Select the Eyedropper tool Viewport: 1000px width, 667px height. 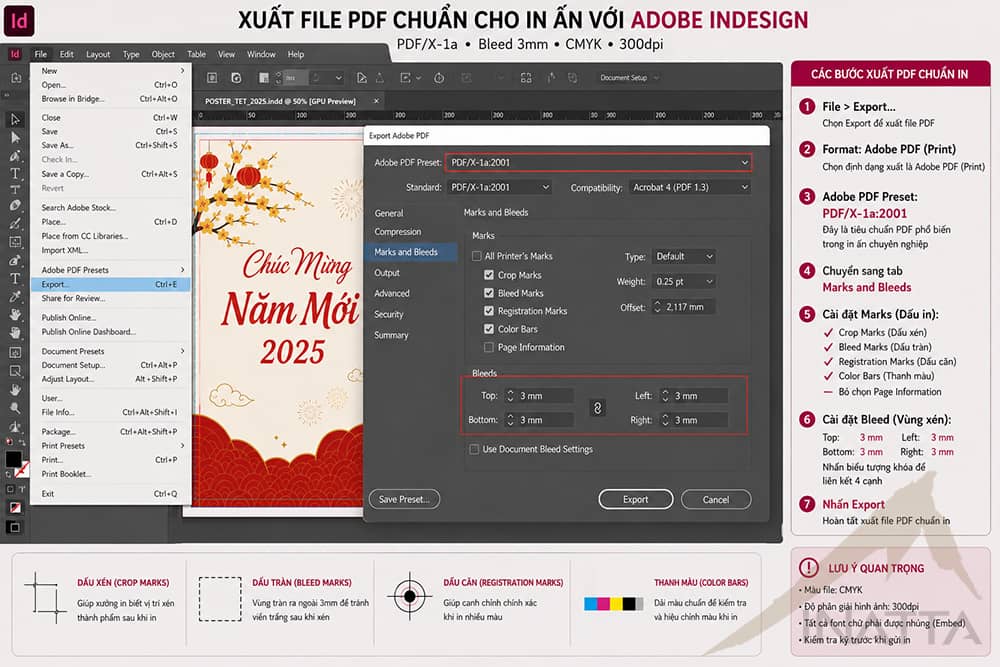(x=15, y=297)
